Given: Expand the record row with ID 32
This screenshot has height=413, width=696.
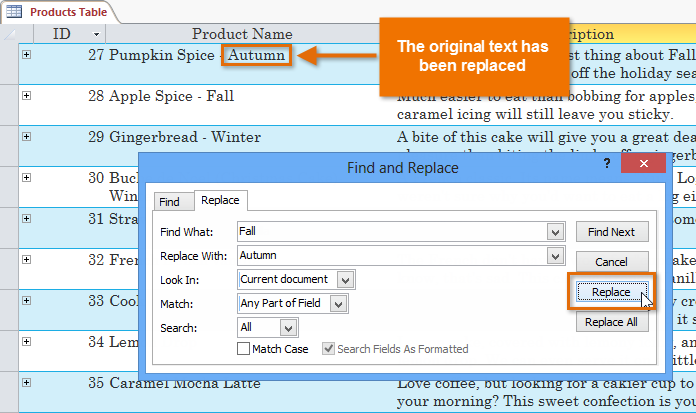Looking at the screenshot, I should pos(27,259).
